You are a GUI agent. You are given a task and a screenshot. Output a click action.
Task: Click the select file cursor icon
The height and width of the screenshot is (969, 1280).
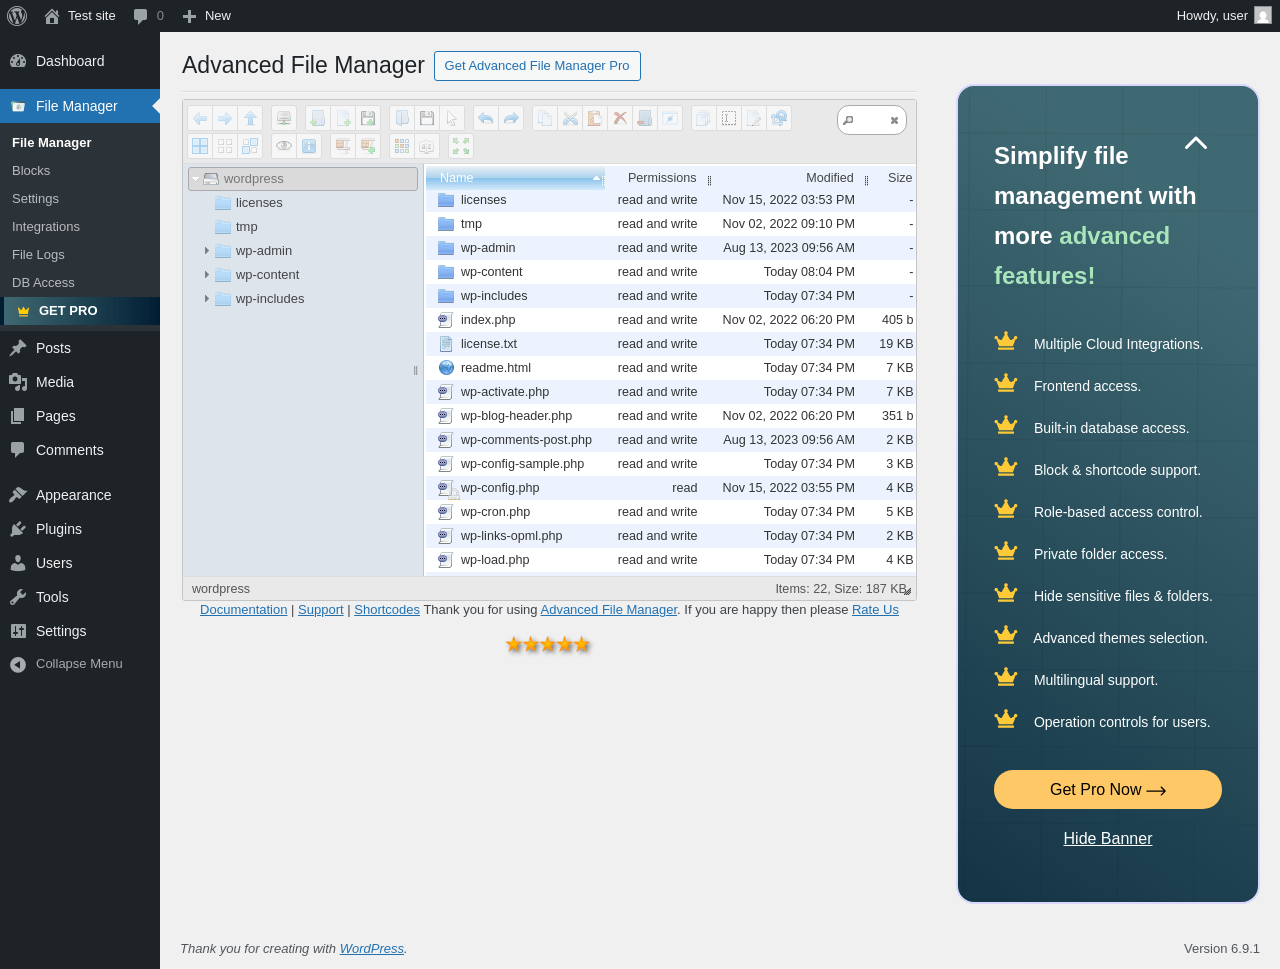point(452,118)
